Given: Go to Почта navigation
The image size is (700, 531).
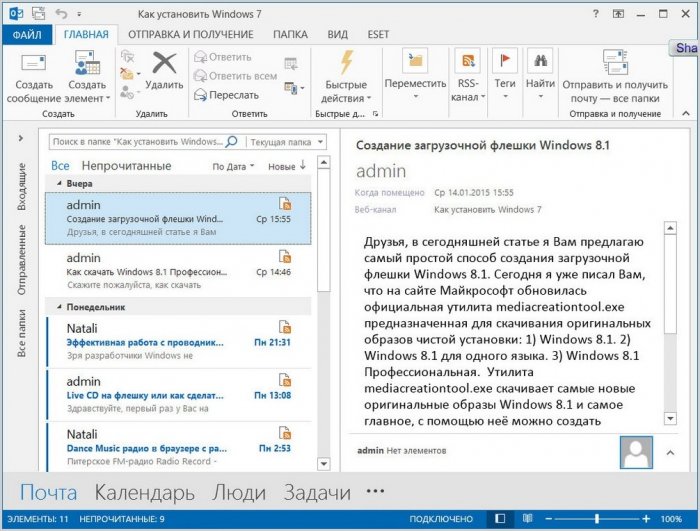Looking at the screenshot, I should tap(48, 492).
